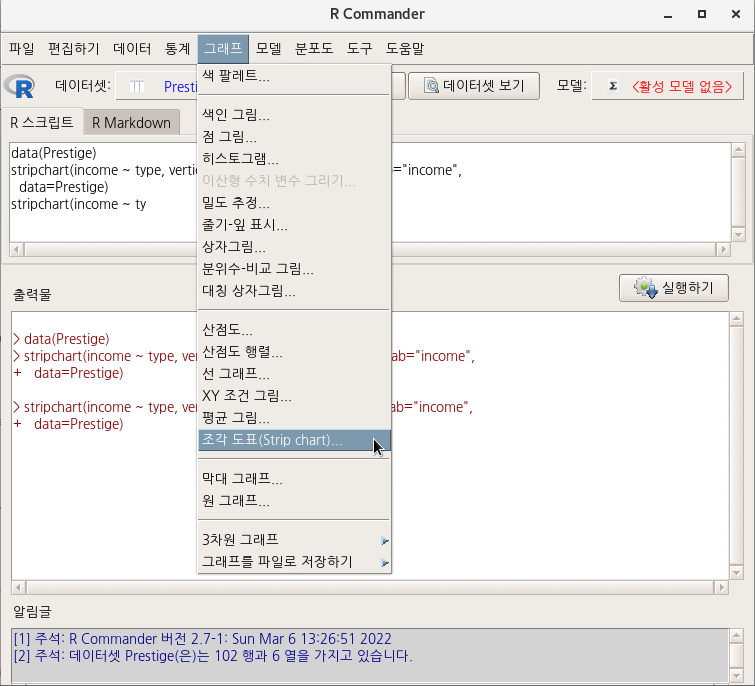Click 'data(Prestige)' line in script editor
The image size is (755, 686).
53,153
